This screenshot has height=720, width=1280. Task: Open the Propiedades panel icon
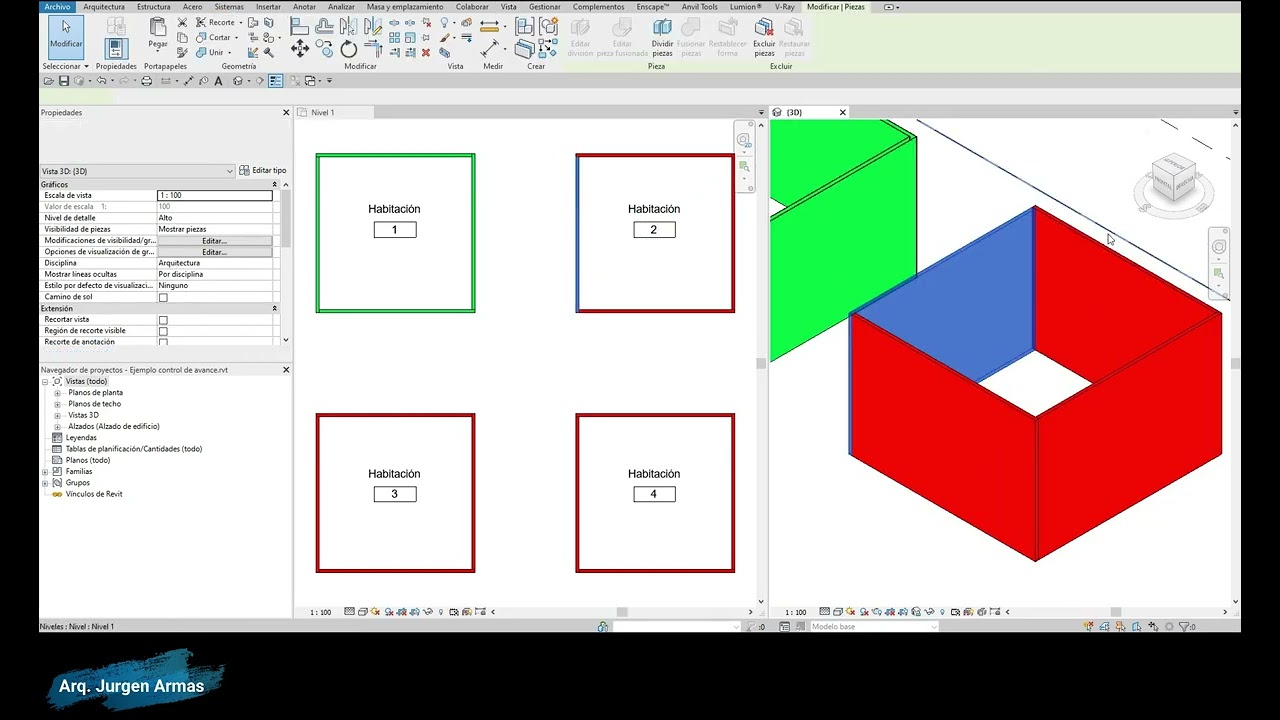(116, 47)
